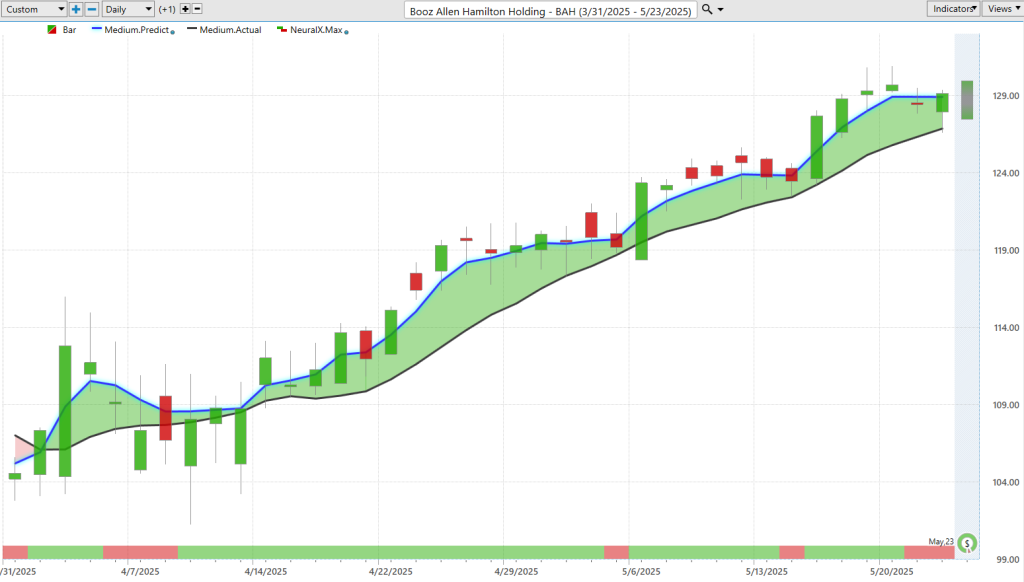Click the 4/14/2025 date axis label

[x=266, y=572]
